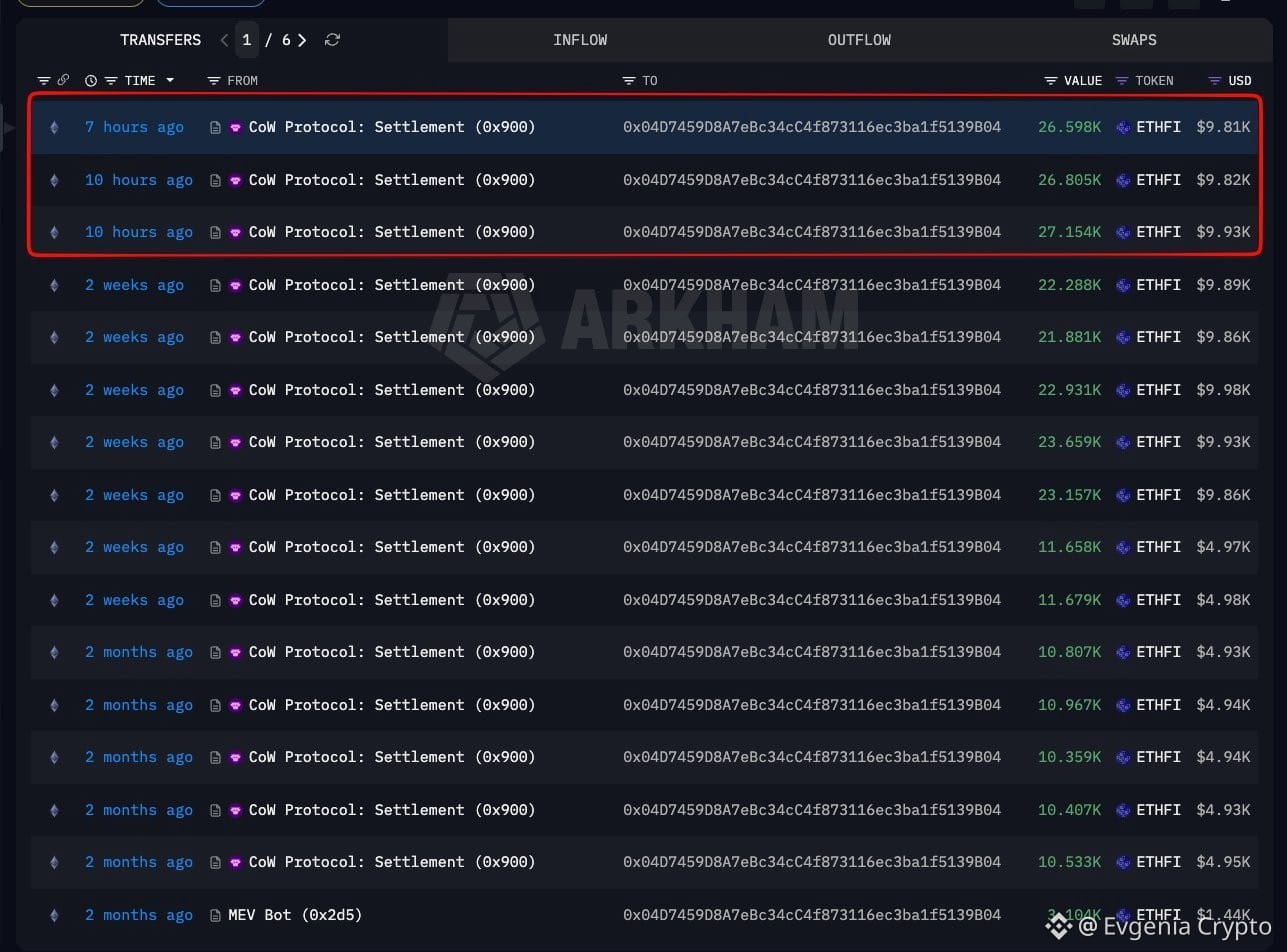Click the 23.157K value cell
This screenshot has height=952, width=1287.
(x=1069, y=495)
